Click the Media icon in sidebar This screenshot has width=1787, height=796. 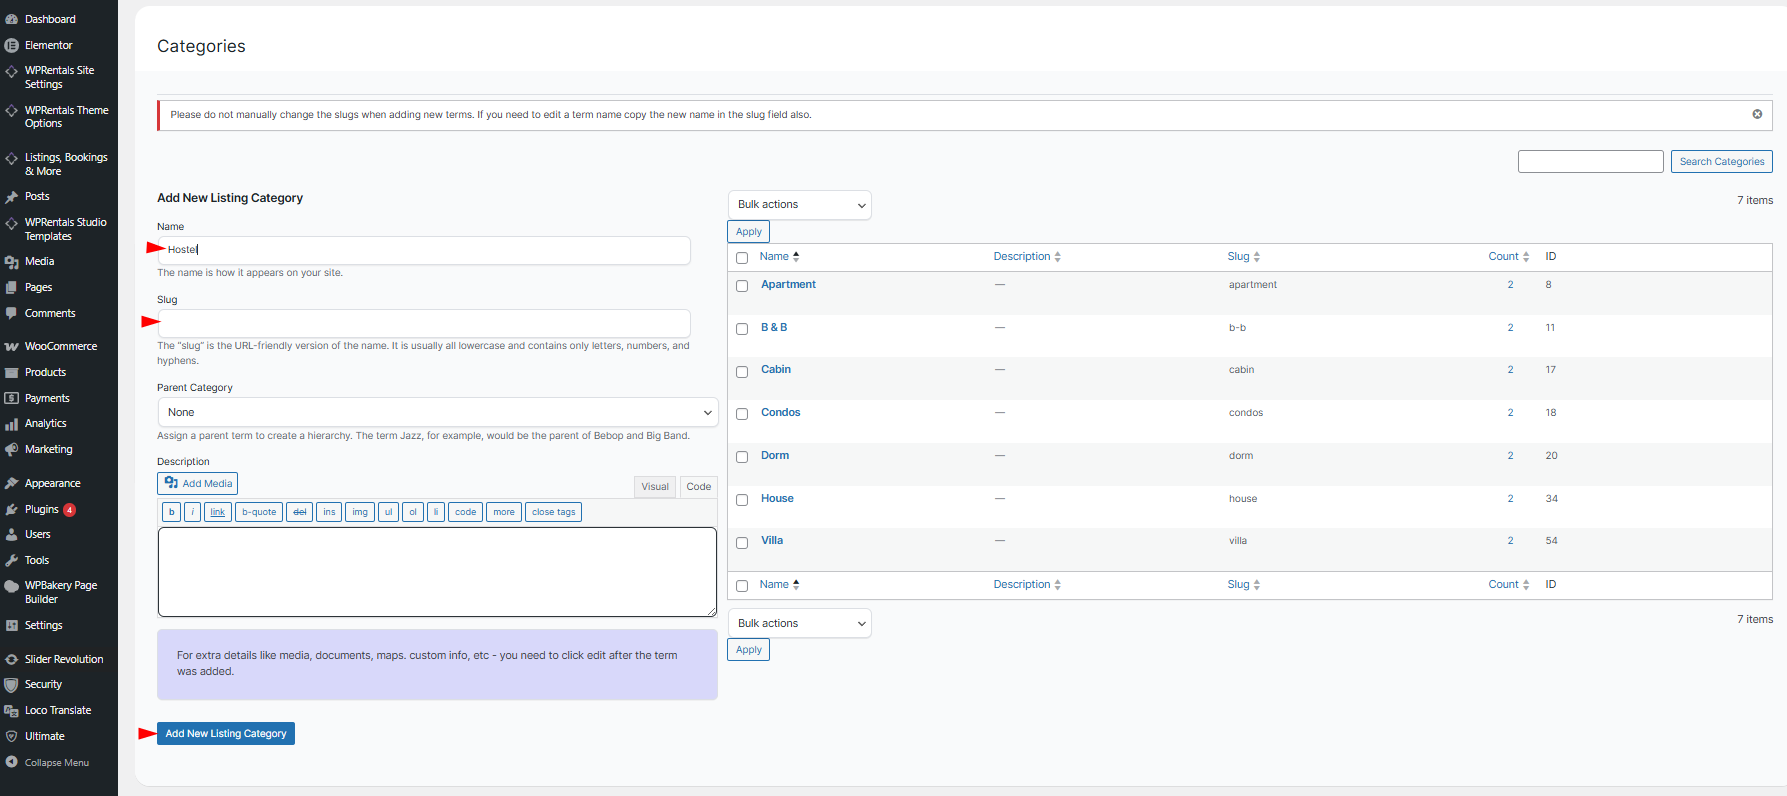(x=12, y=262)
